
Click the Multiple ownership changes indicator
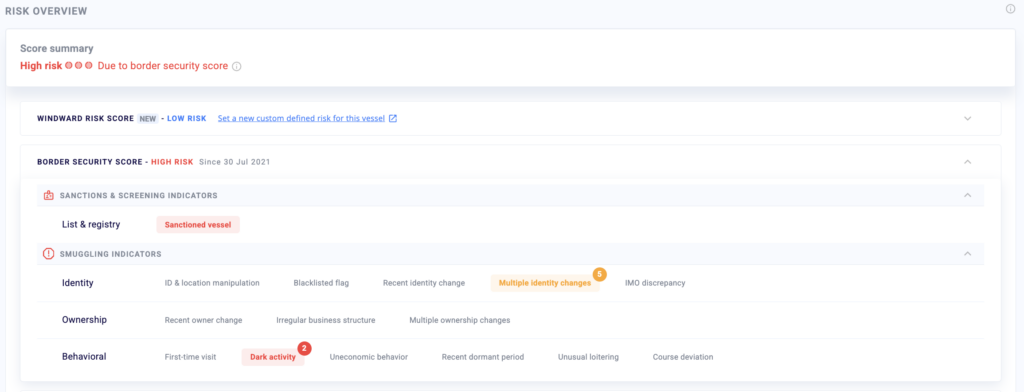[460, 320]
